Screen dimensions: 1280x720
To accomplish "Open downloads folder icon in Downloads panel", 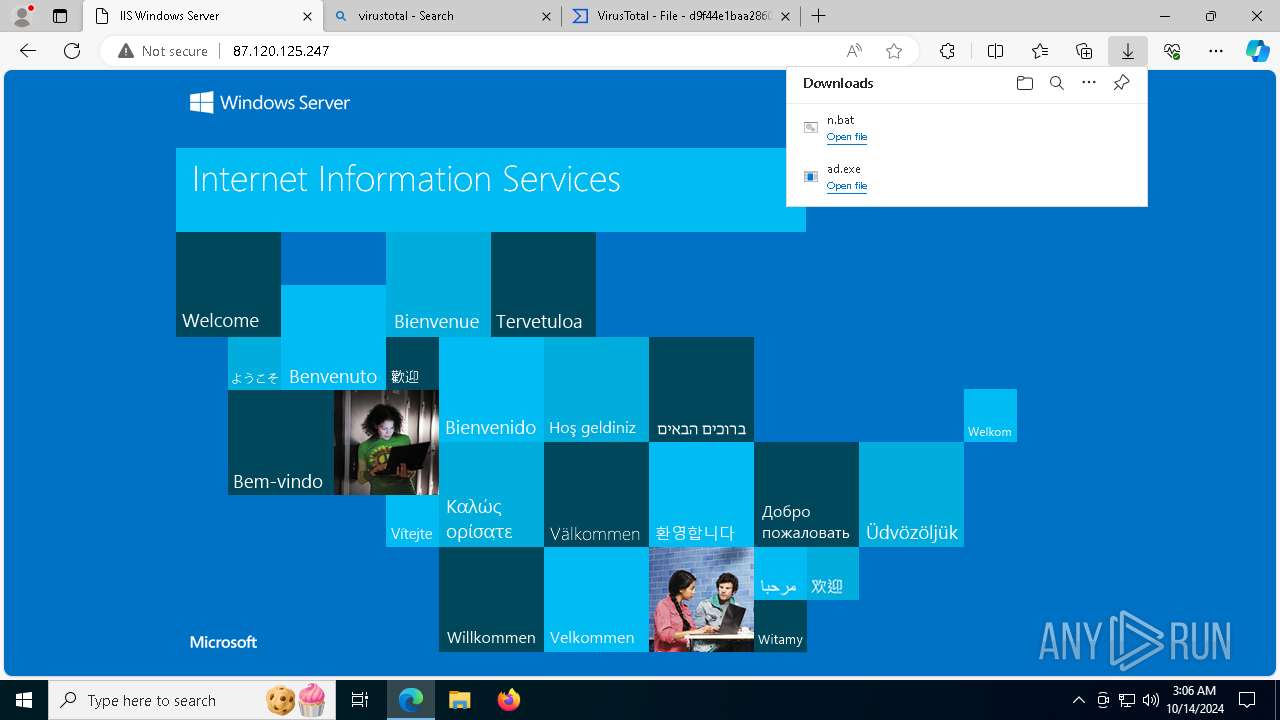I will 1024,83.
